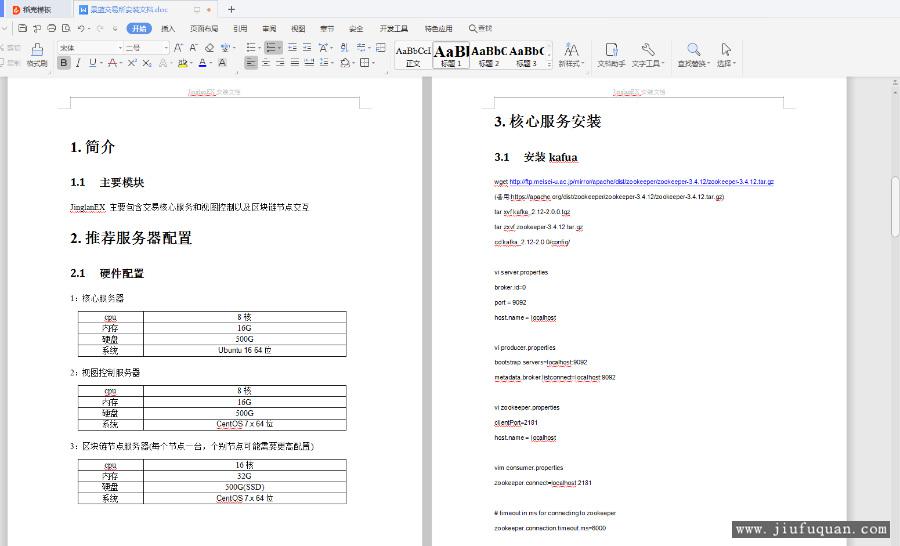Image resolution: width=900 pixels, height=546 pixels.
Task: Toggle align left paragraph
Action: (251, 63)
